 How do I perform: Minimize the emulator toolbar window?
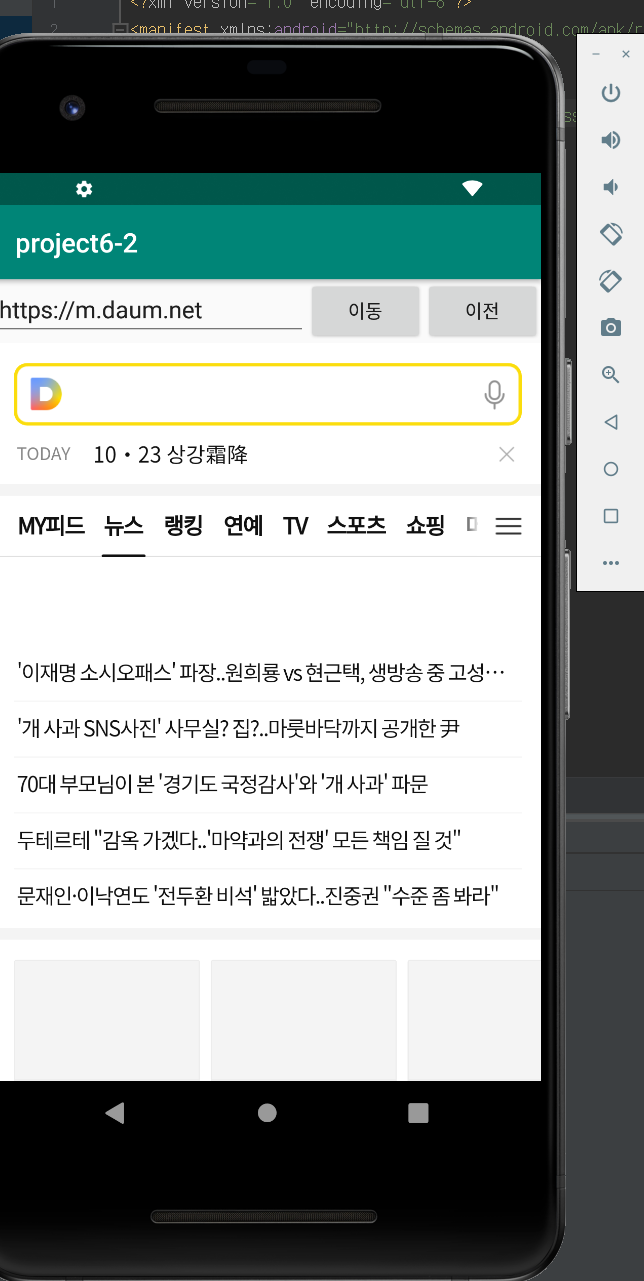click(x=596, y=54)
